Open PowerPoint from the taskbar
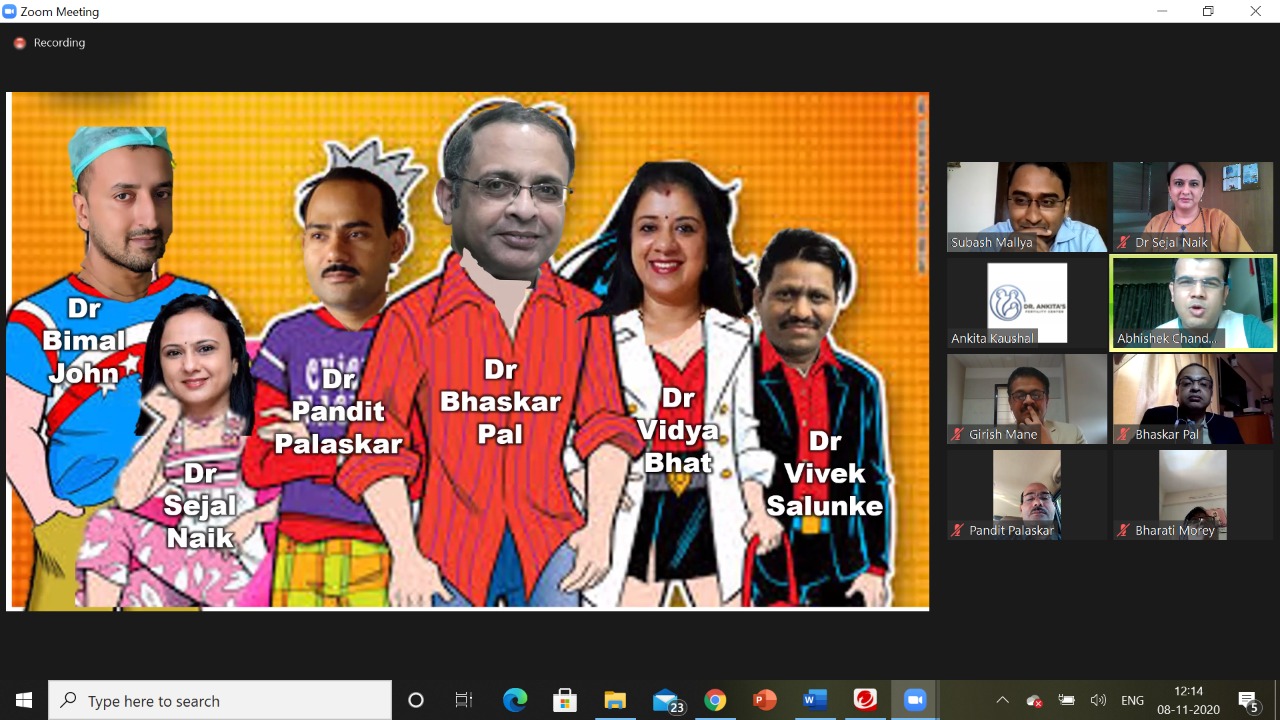Screen dimensions: 1280x720 pyautogui.click(x=765, y=700)
